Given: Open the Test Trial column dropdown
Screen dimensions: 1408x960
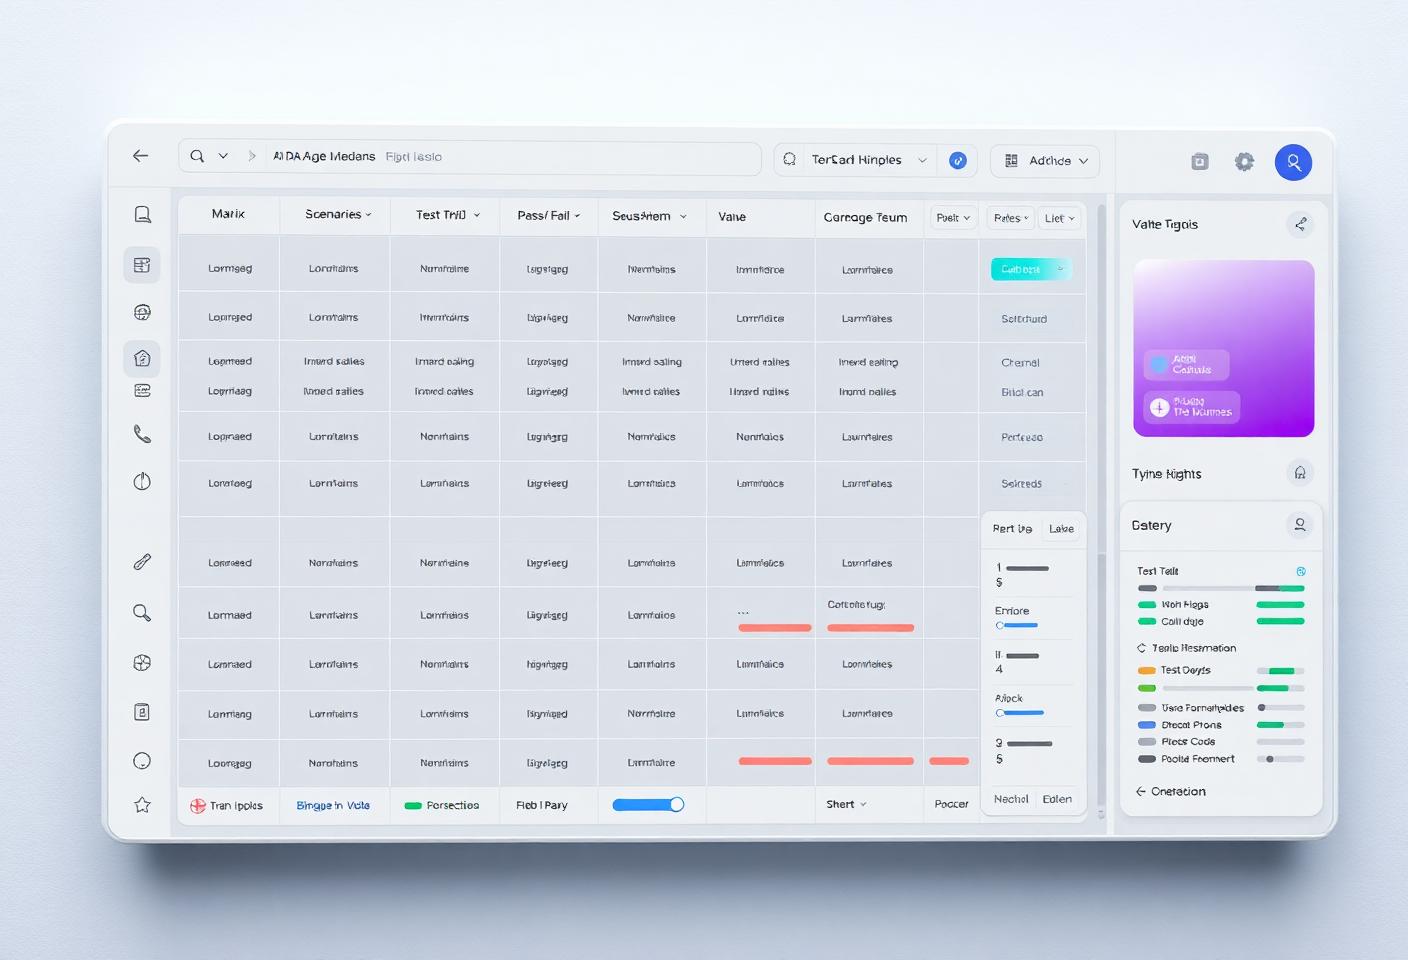Looking at the screenshot, I should [477, 215].
